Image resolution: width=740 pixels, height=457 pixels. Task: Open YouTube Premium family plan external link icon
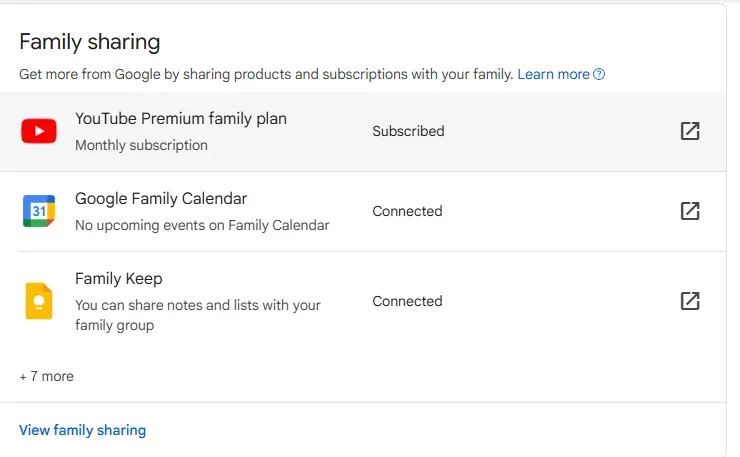coord(690,131)
